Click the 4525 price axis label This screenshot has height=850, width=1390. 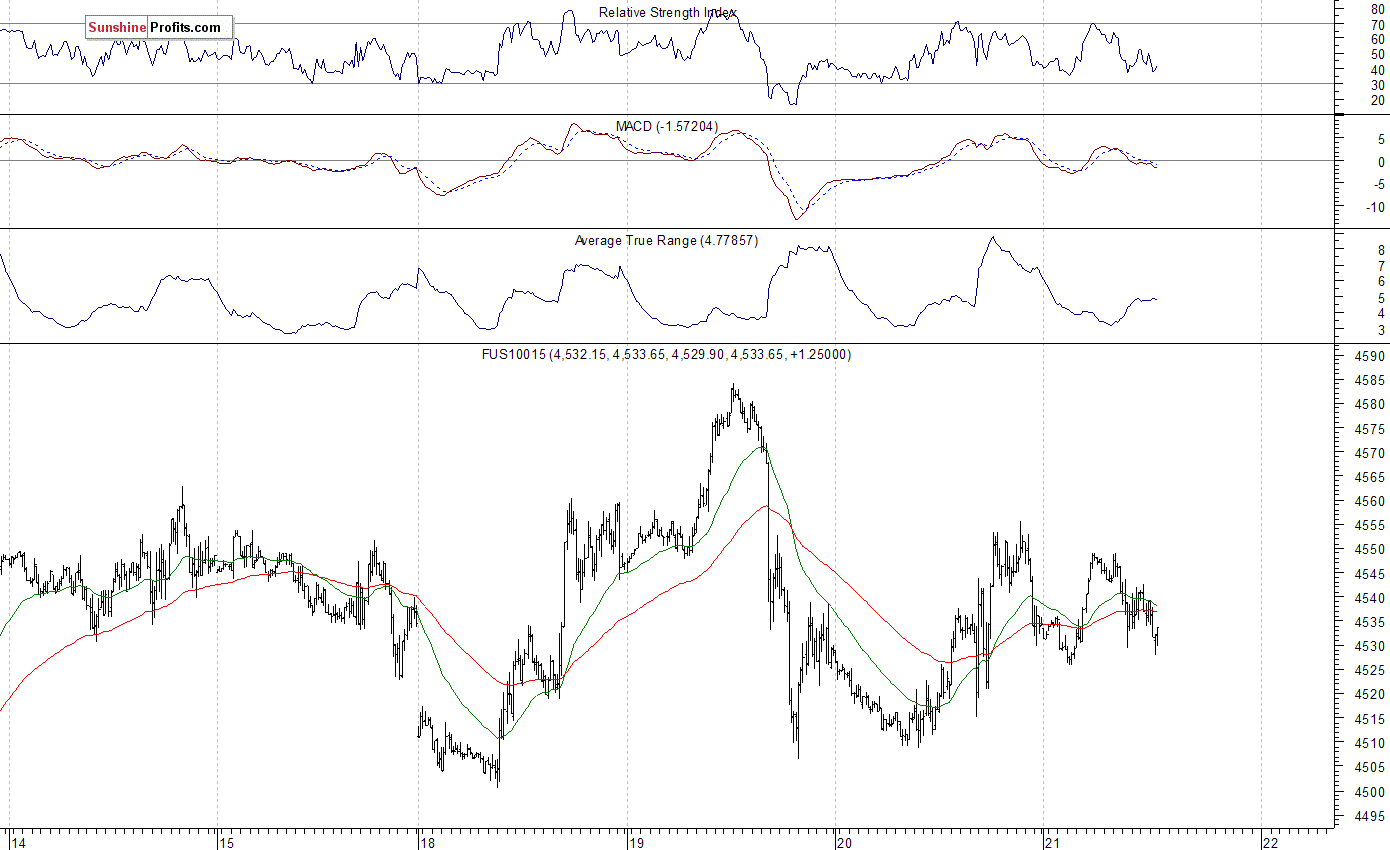coord(1371,670)
